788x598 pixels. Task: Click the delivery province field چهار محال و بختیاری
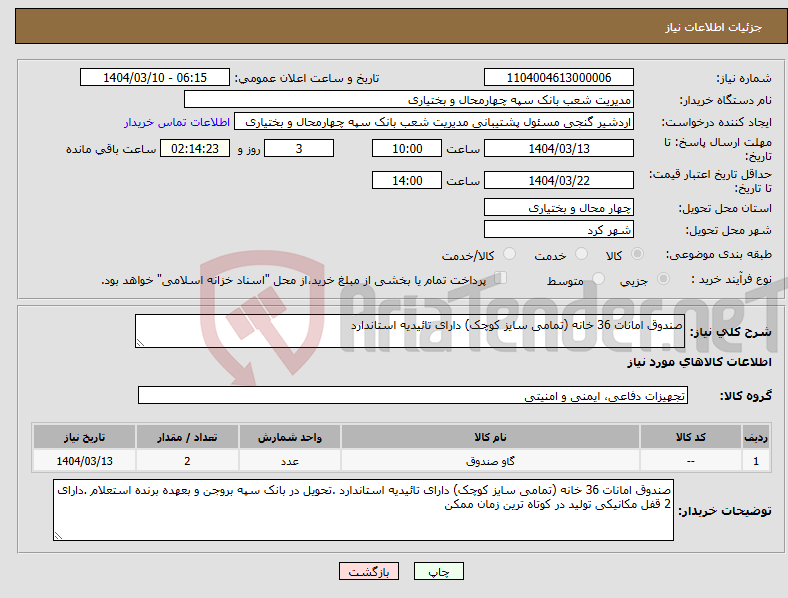coord(558,208)
